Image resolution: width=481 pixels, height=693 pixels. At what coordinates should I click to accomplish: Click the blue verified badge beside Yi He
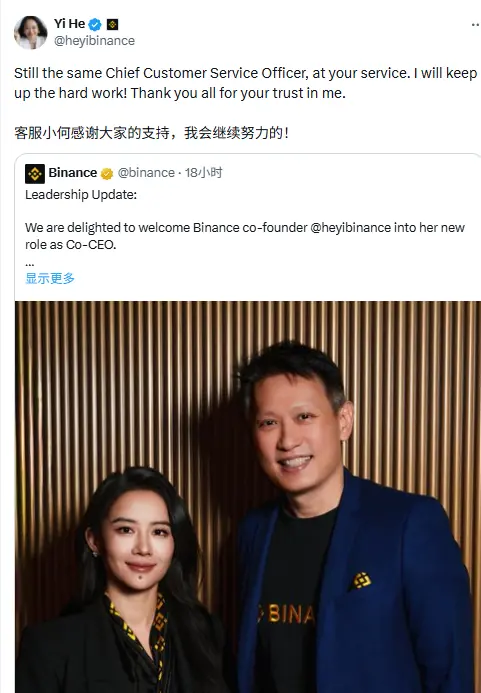click(95, 24)
